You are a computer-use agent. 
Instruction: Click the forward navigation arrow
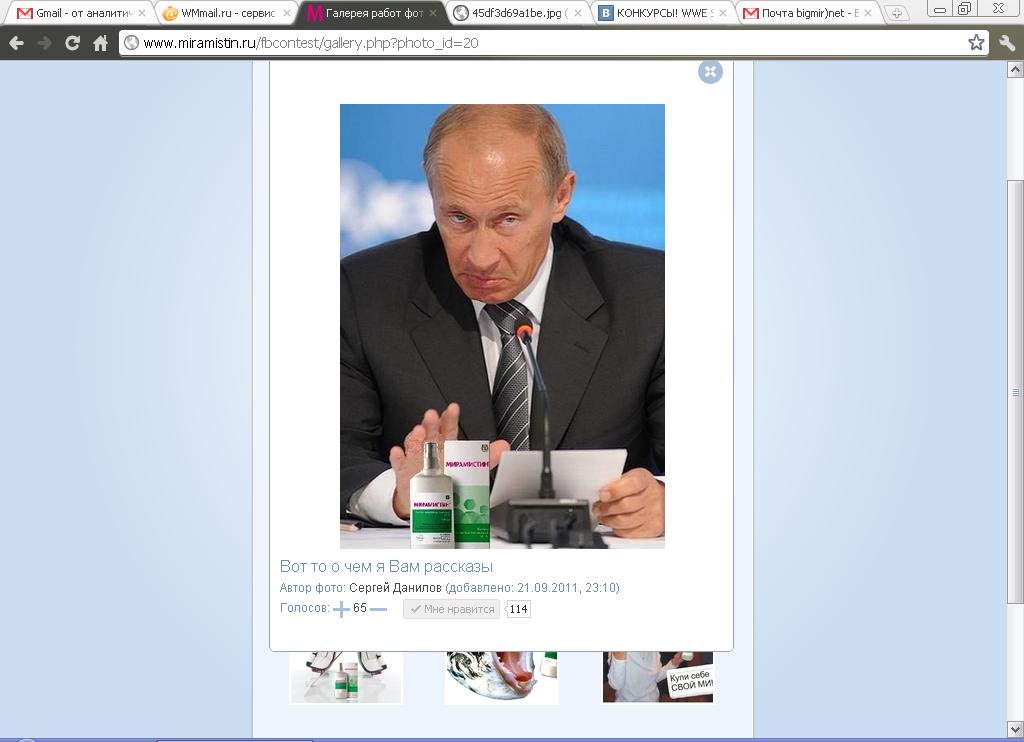(44, 43)
